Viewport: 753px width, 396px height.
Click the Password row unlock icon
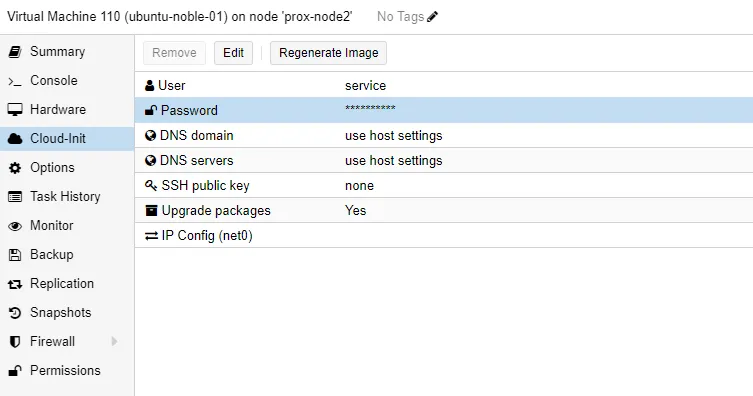pos(151,110)
